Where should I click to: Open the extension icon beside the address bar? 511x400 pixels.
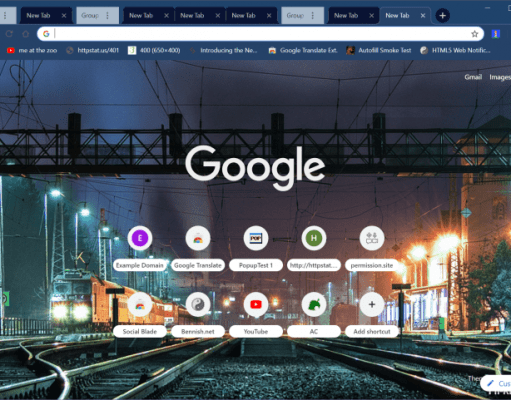[x=496, y=34]
